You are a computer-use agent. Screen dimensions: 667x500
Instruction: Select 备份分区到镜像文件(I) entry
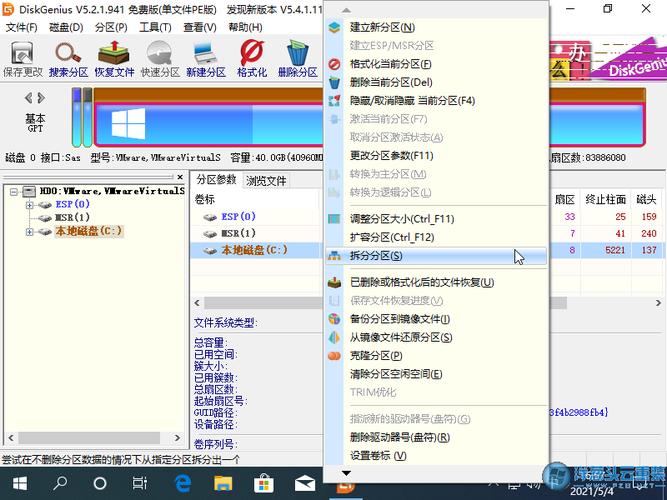(436, 319)
